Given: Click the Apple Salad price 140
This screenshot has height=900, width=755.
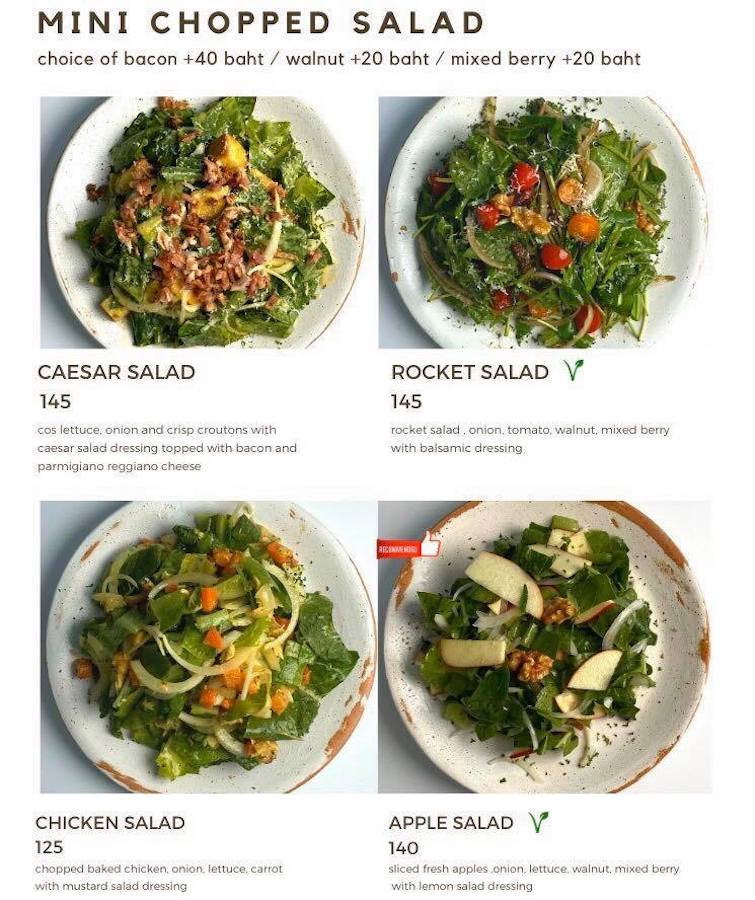Looking at the screenshot, I should [x=404, y=847].
